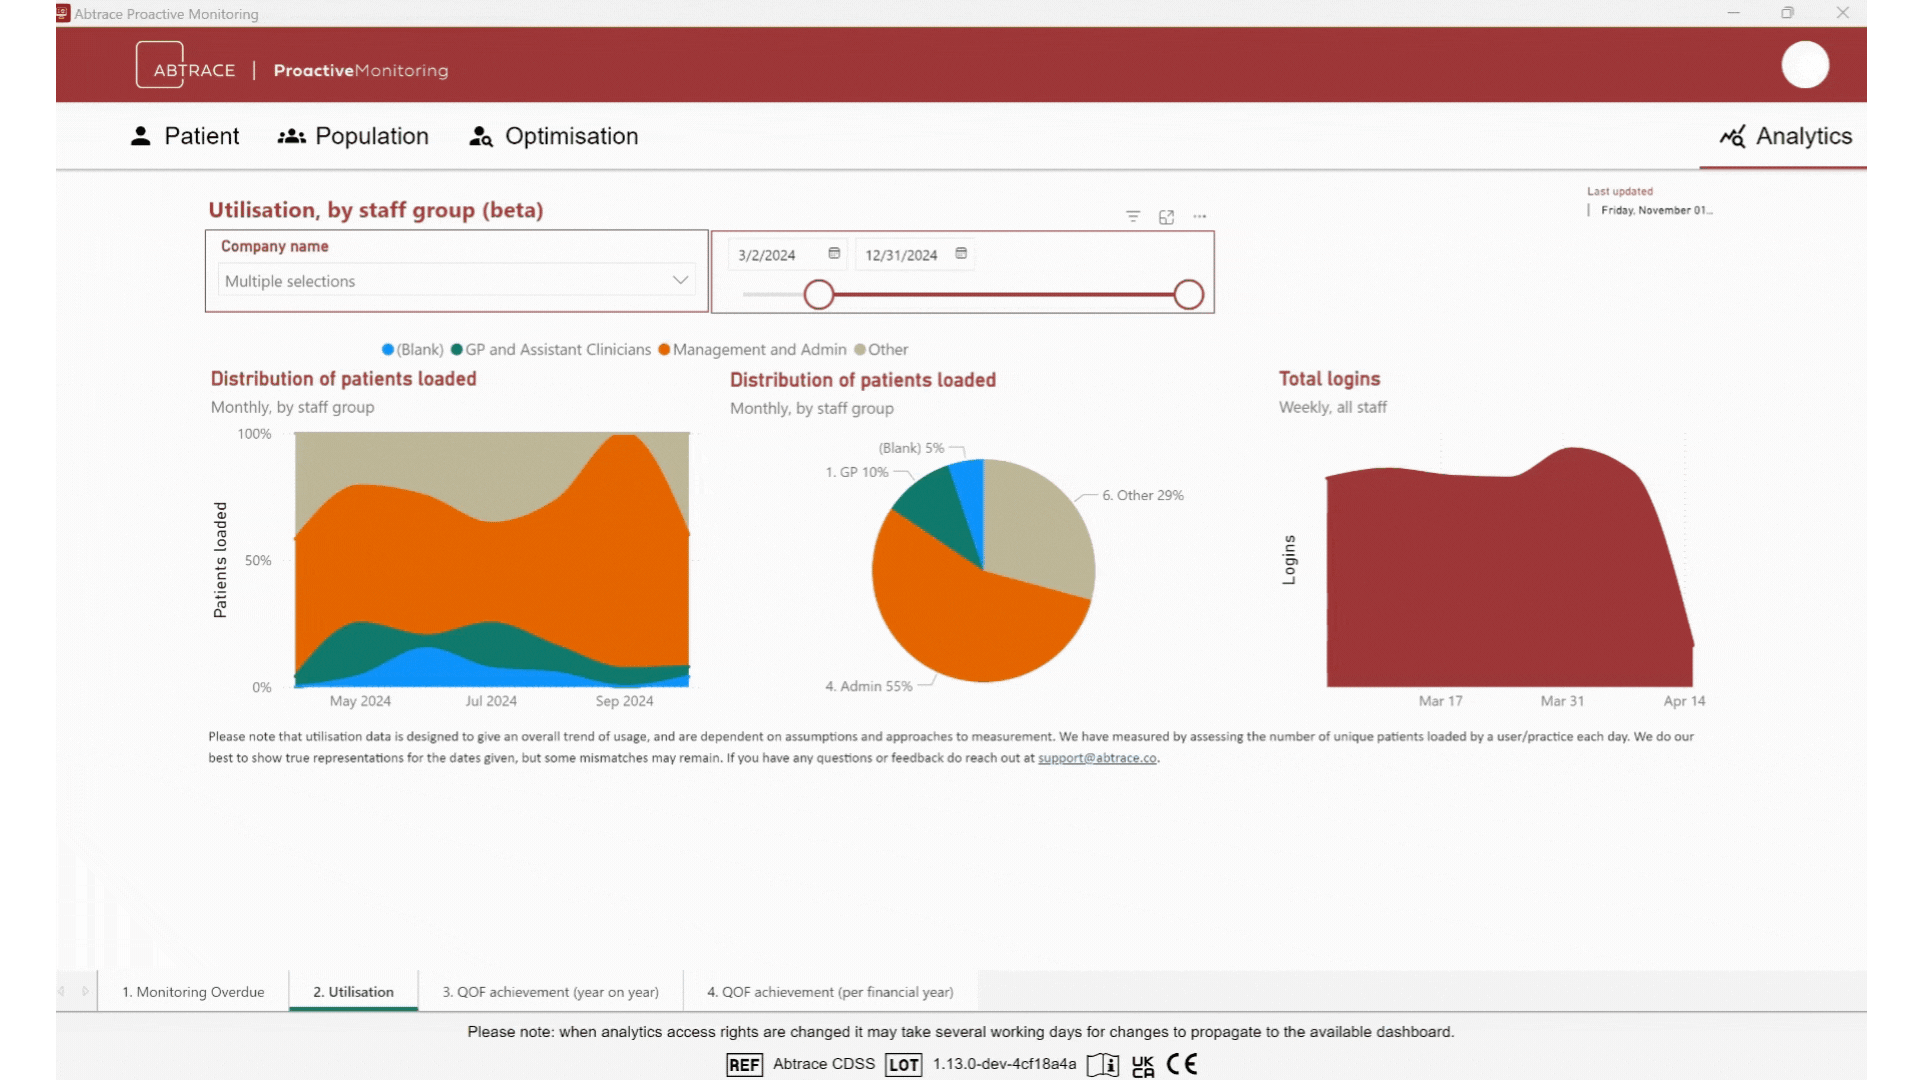Click the Optimisation navigation icon
The width and height of the screenshot is (1920, 1080).
click(x=481, y=136)
